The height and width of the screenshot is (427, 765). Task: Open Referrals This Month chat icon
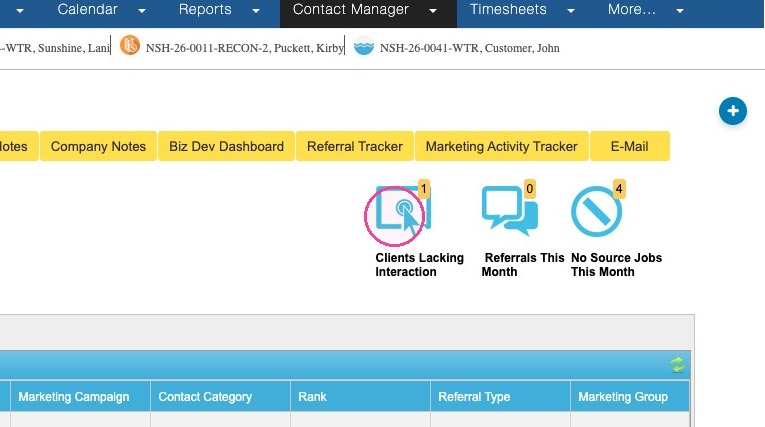point(510,210)
